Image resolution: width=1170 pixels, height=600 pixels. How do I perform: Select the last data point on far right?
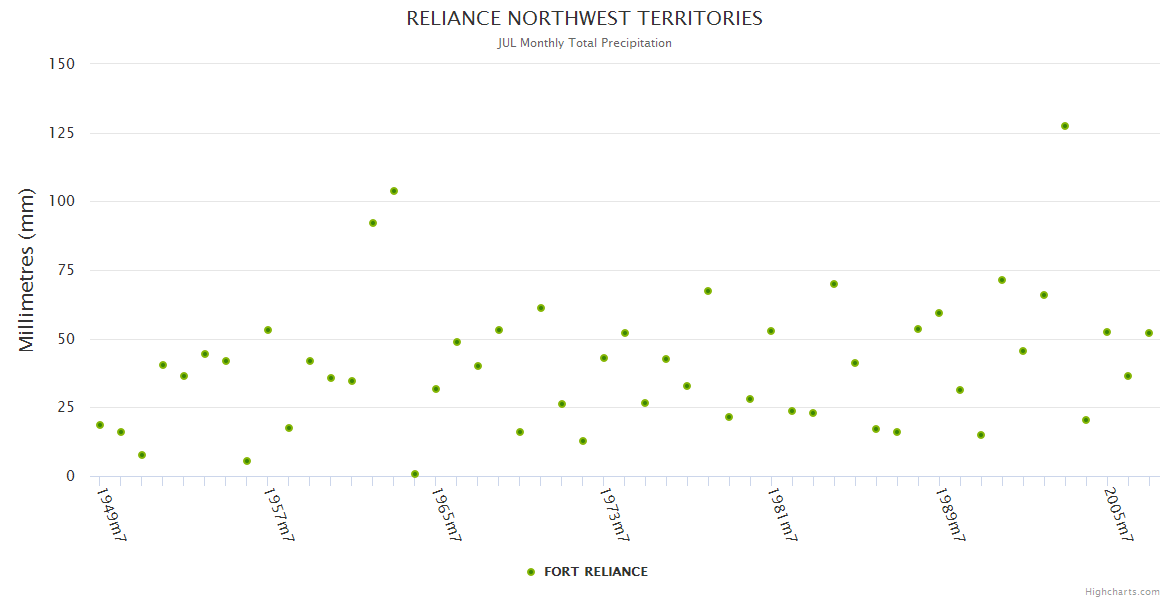(1149, 333)
